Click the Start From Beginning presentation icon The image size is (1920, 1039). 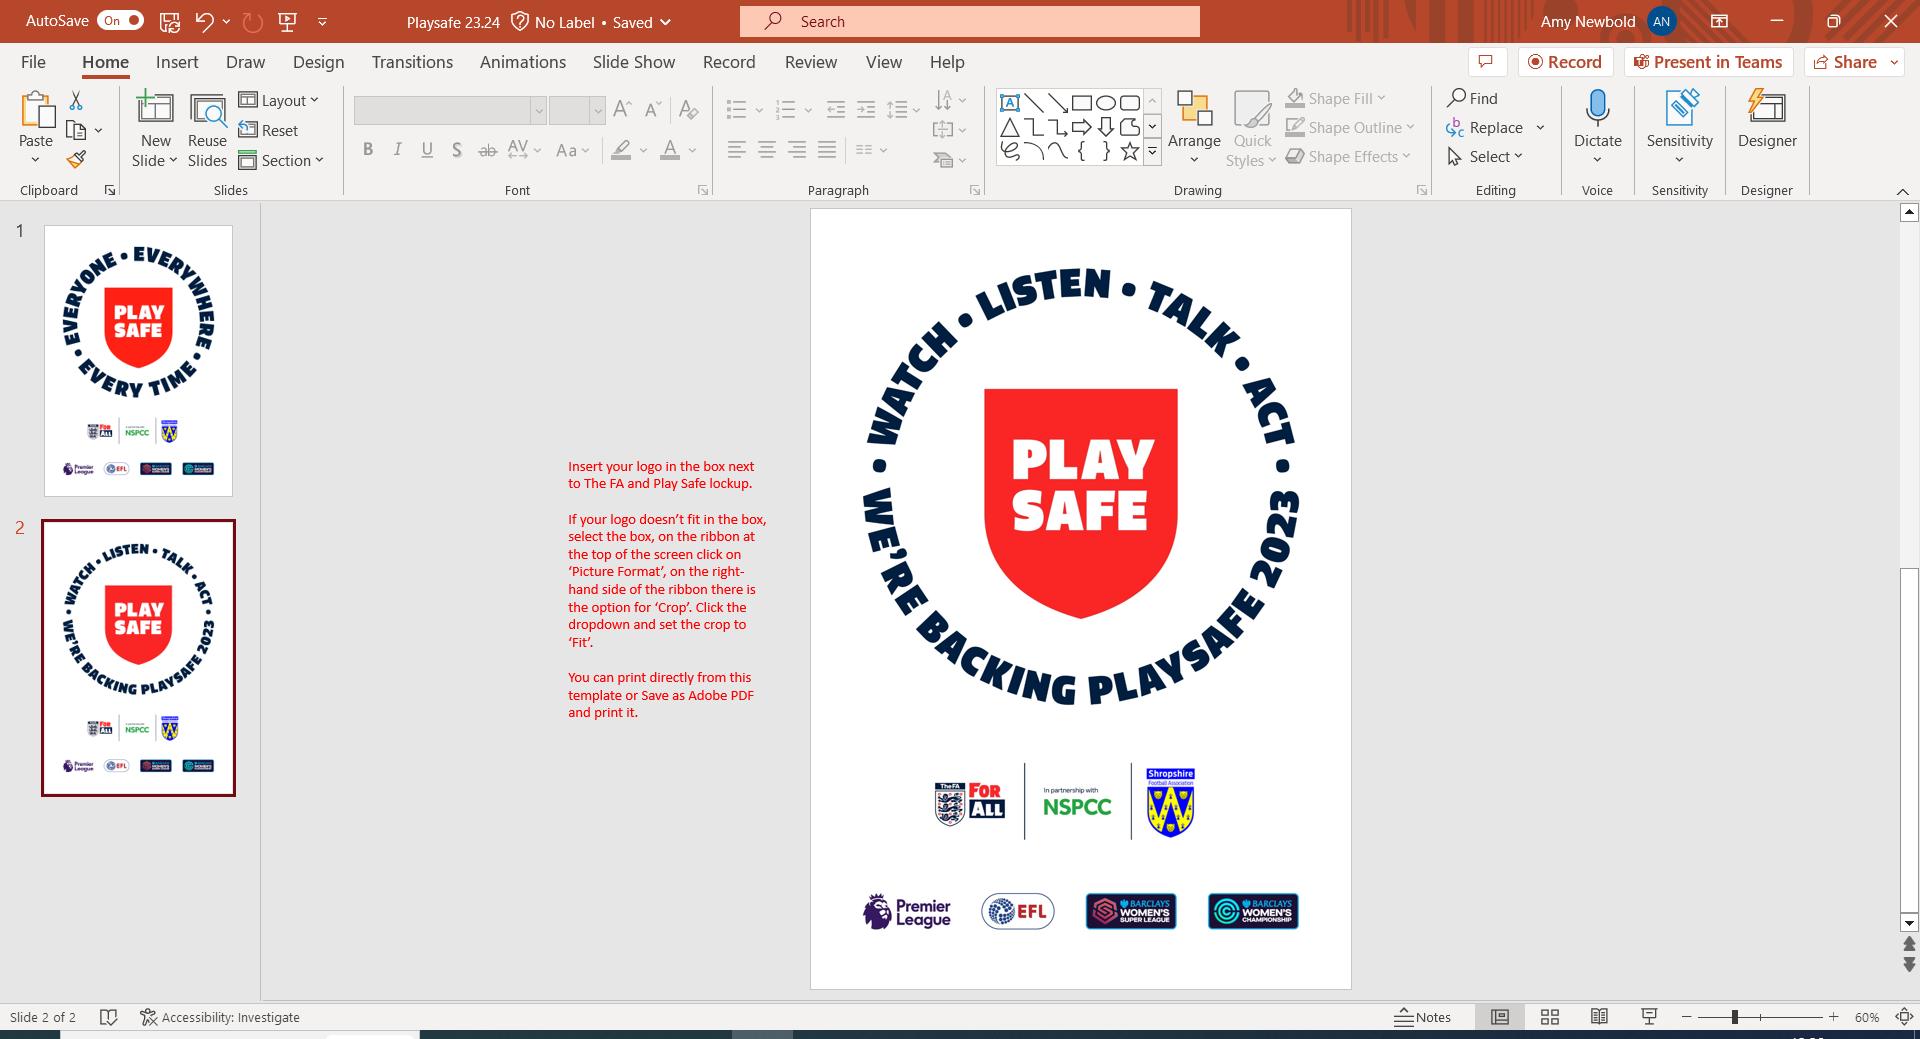coord(287,21)
